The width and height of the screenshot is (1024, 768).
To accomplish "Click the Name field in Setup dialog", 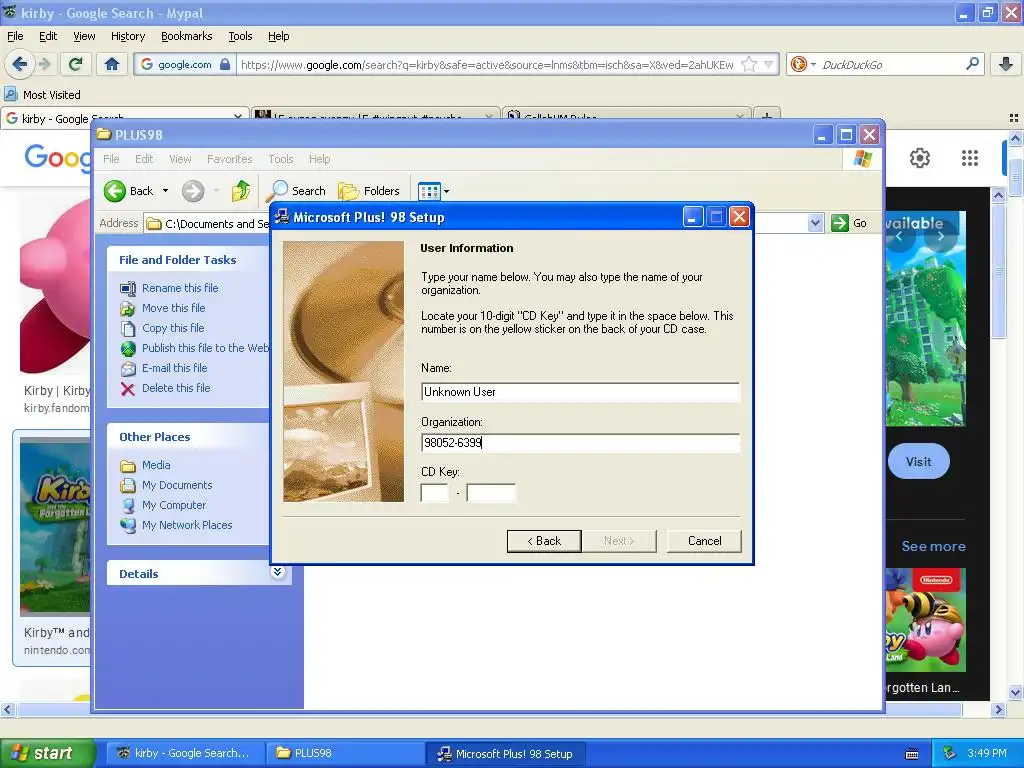I will [580, 392].
